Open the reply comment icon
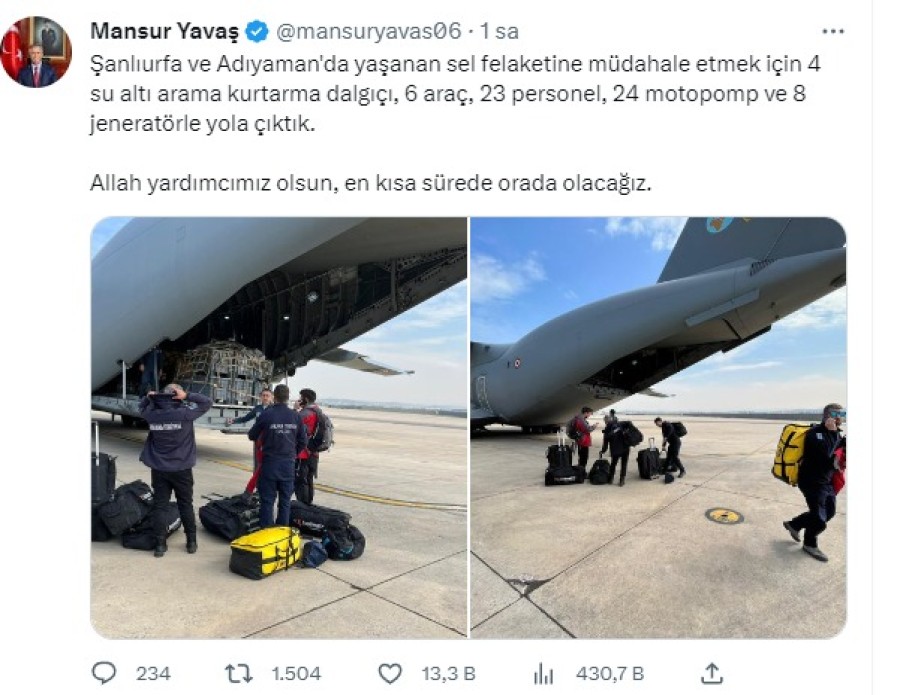Image resolution: width=900 pixels, height=695 pixels. point(104,673)
